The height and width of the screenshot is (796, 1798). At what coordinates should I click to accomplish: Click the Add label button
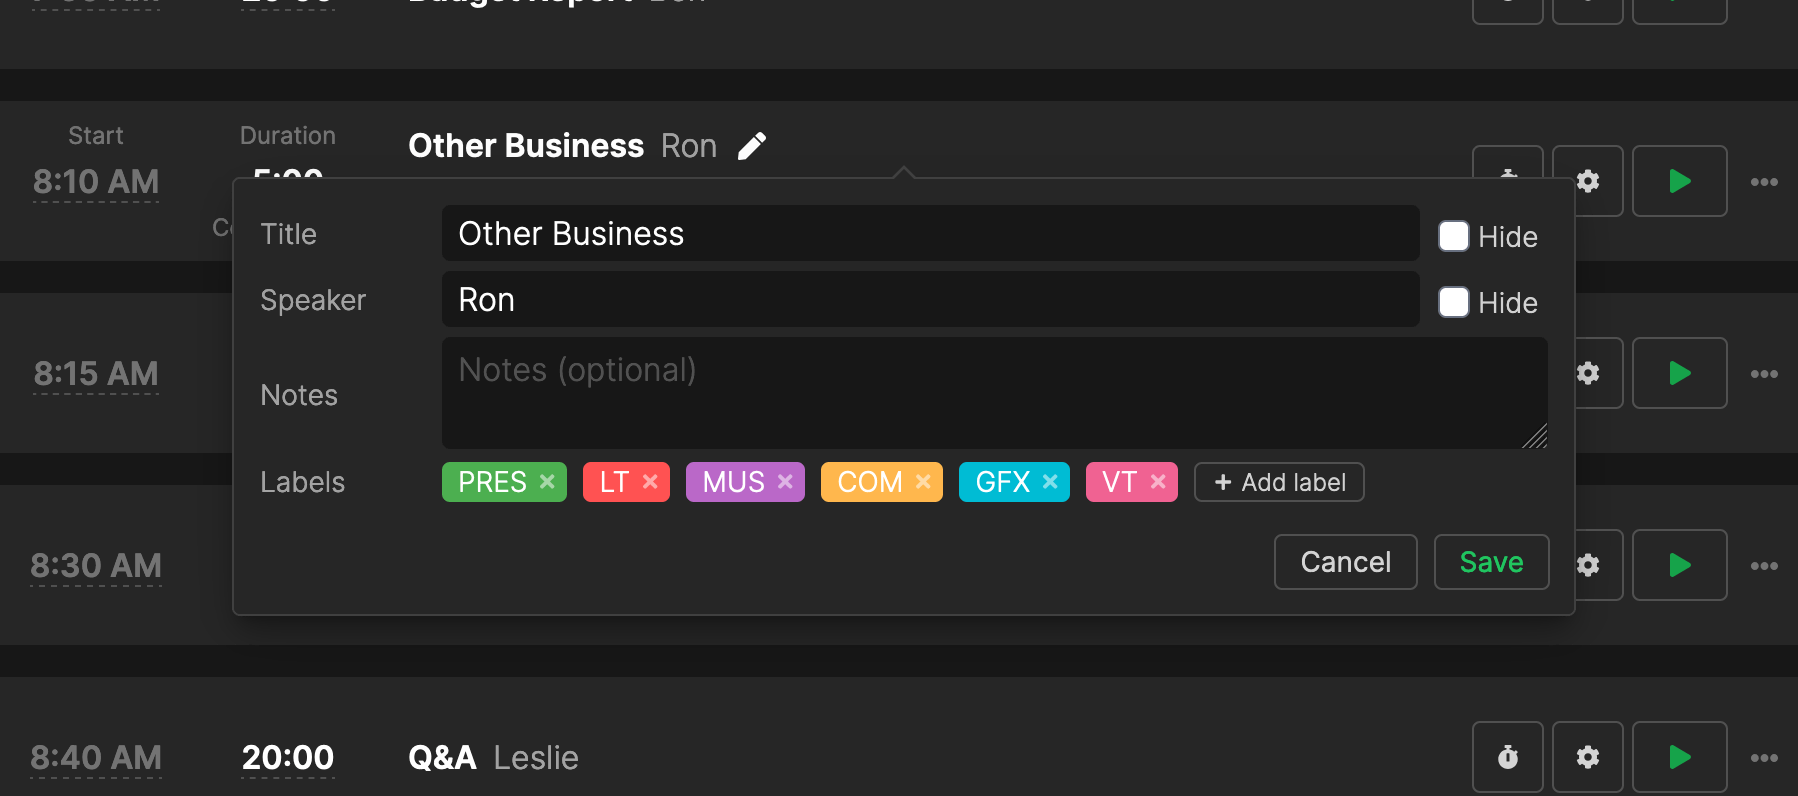coord(1279,482)
